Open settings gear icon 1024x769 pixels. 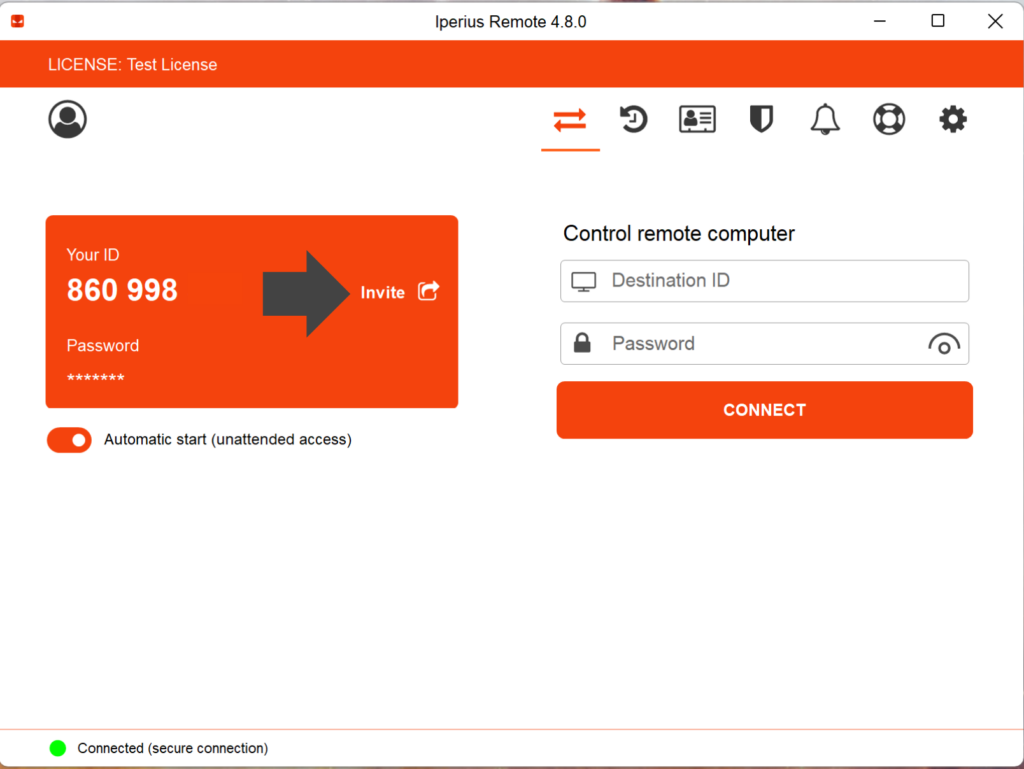pyautogui.click(x=953, y=119)
